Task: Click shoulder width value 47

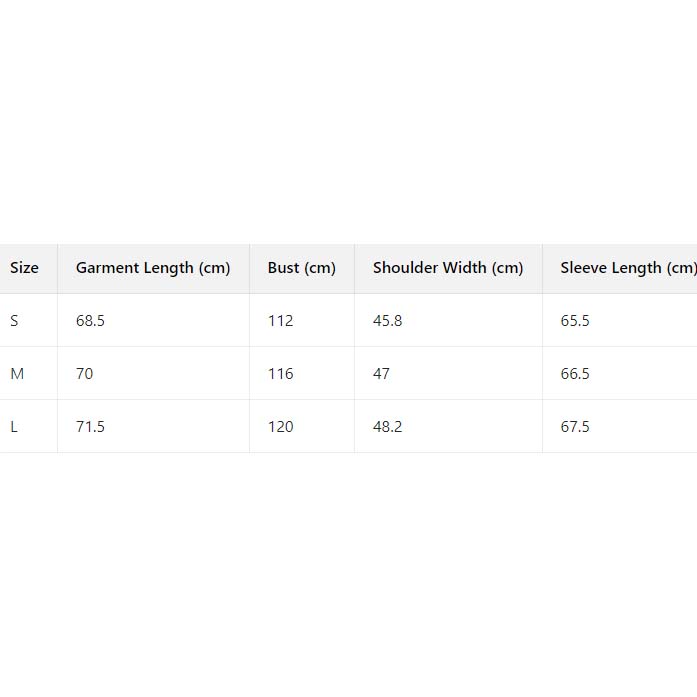Action: pyautogui.click(x=381, y=374)
